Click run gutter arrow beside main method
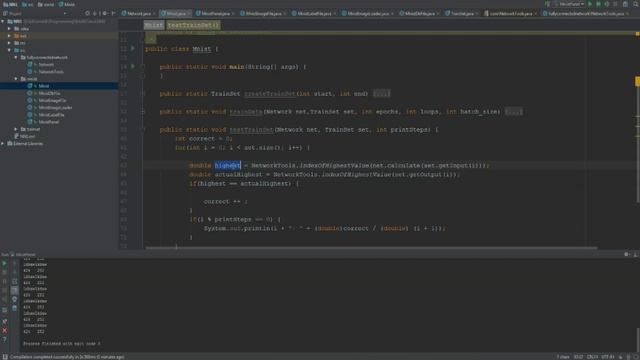Screen dimensions: 640x360 [x=133, y=66]
